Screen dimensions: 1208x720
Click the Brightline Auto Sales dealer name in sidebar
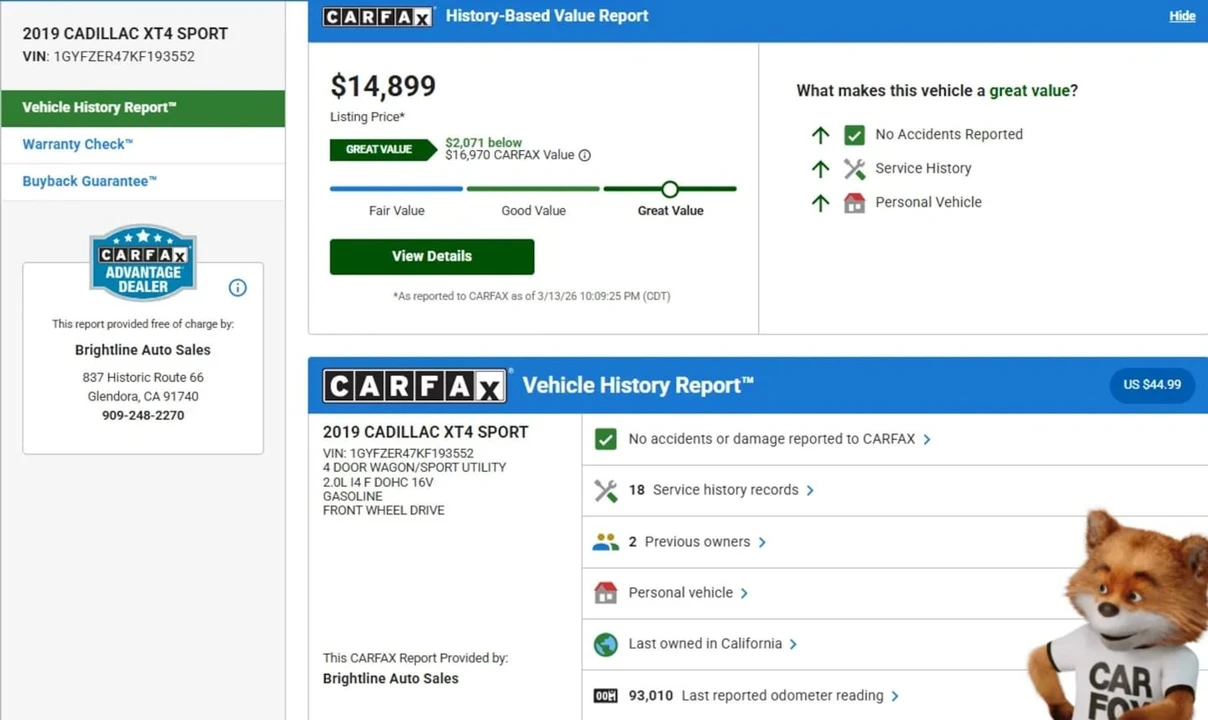click(x=143, y=350)
